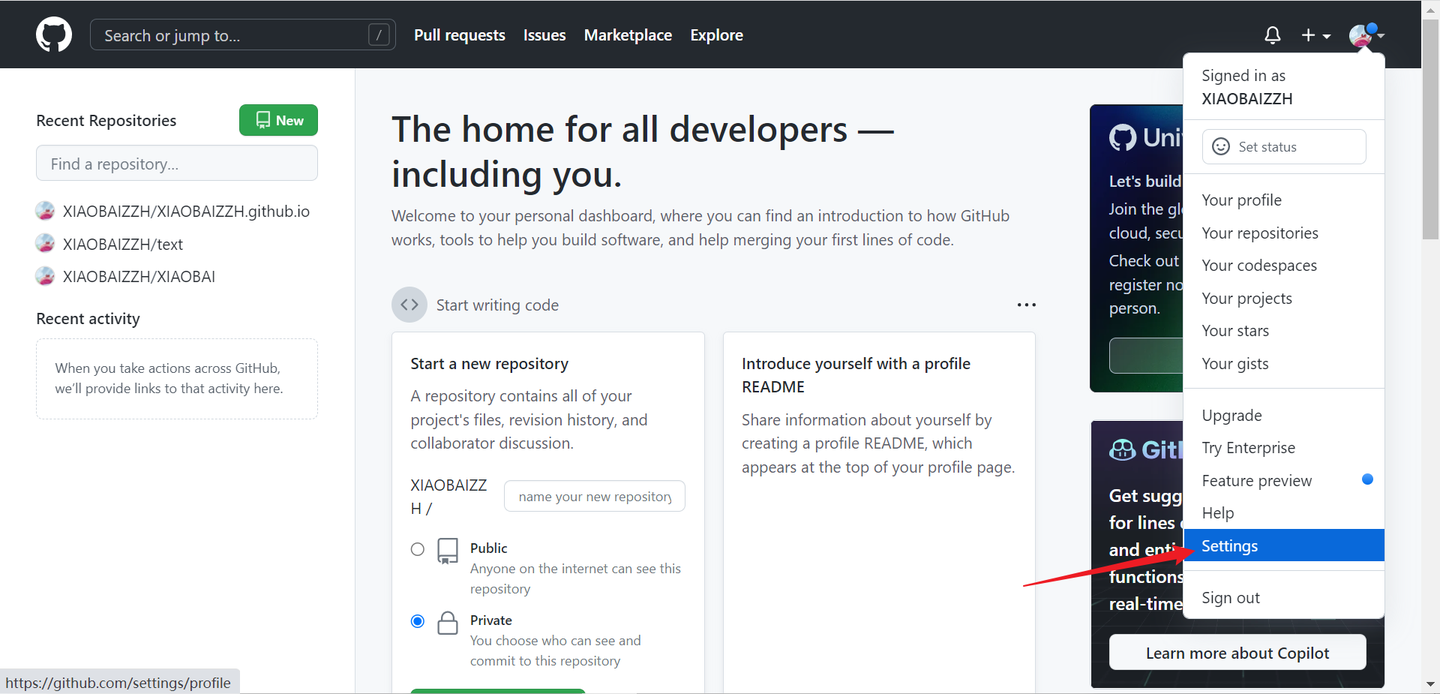Click Learn more about Copilot button
1440x694 pixels.
(x=1238, y=653)
